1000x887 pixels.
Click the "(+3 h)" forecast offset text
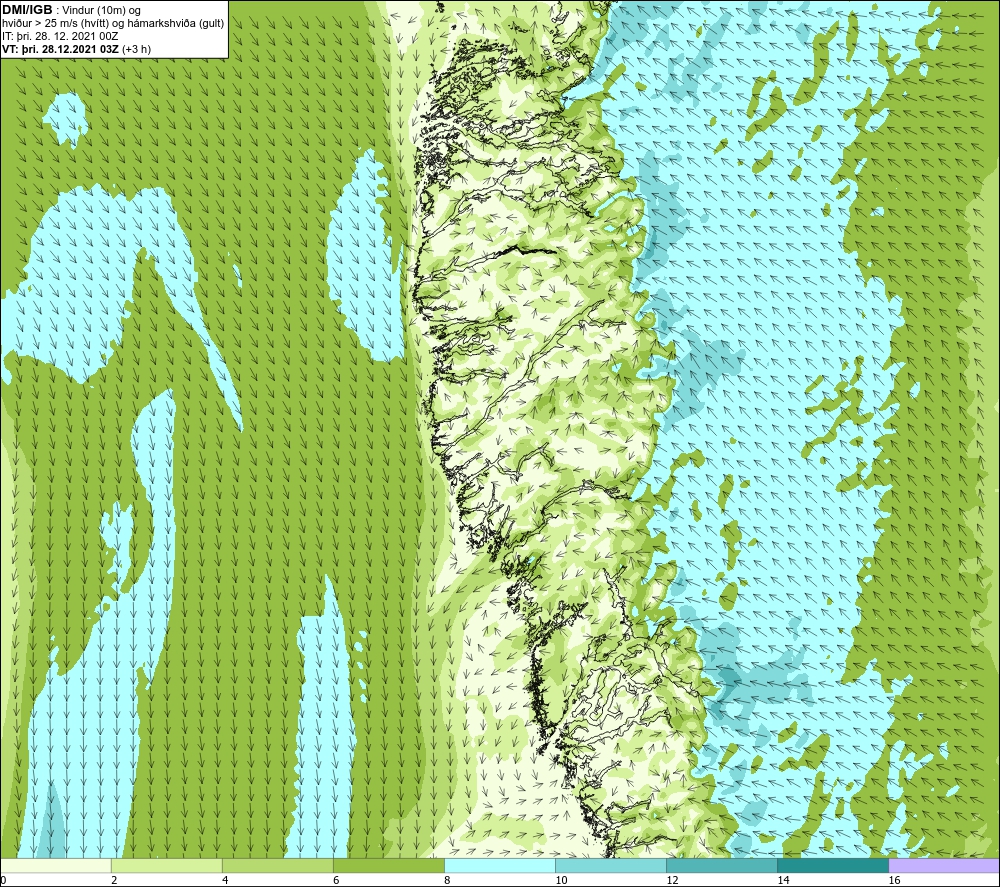pos(136,49)
